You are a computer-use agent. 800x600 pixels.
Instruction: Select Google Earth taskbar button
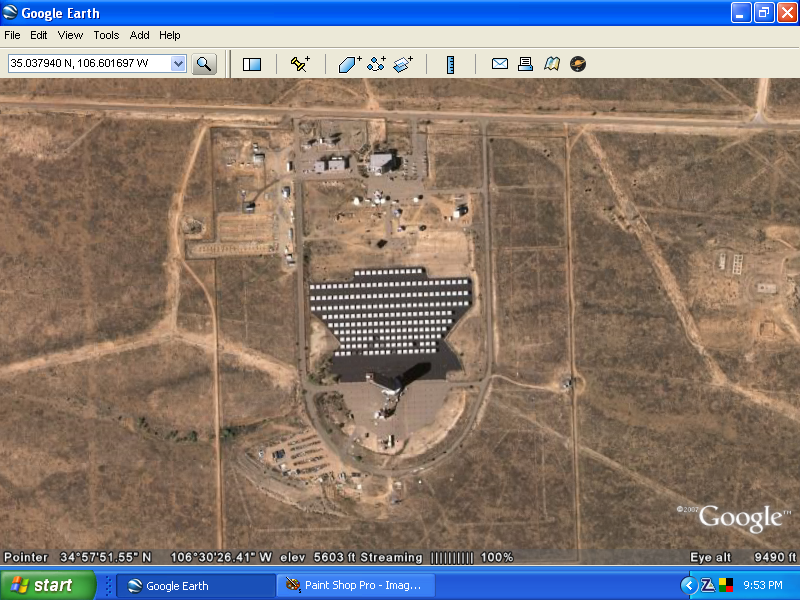point(195,586)
